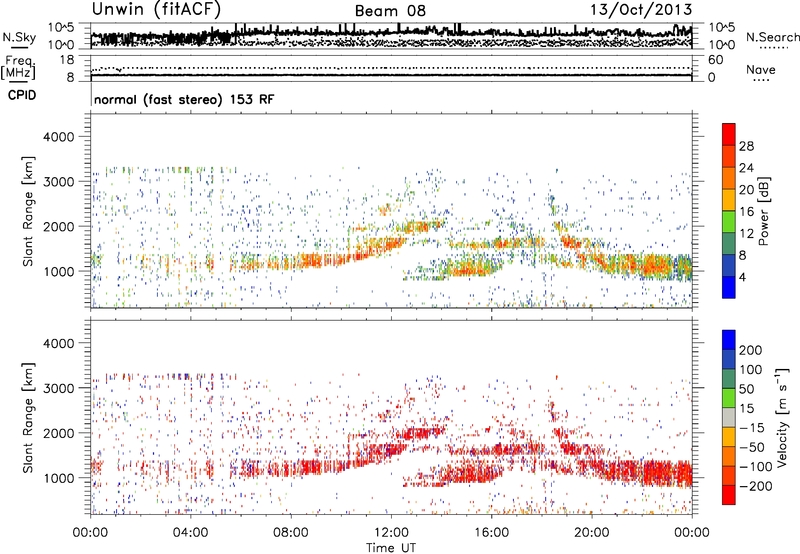Pick Power colorbar segment between 4 and 8

point(729,265)
